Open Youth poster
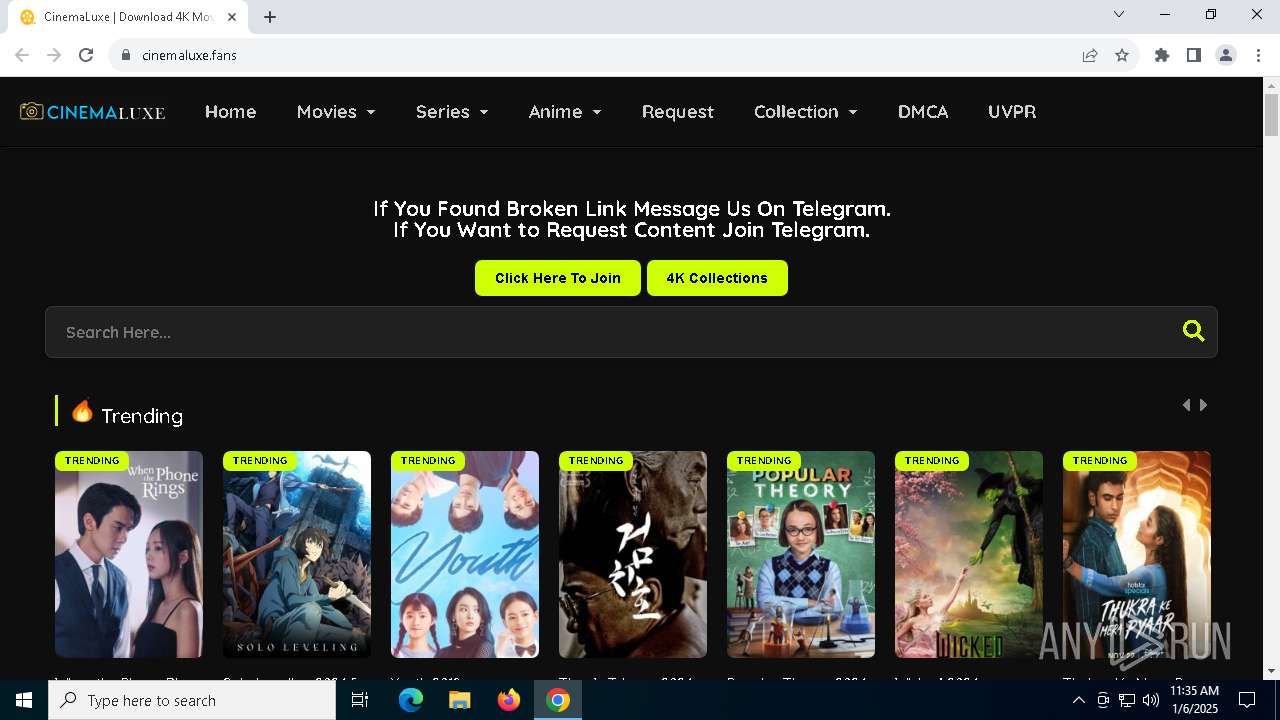Screen dimensions: 1280x720 465,554
